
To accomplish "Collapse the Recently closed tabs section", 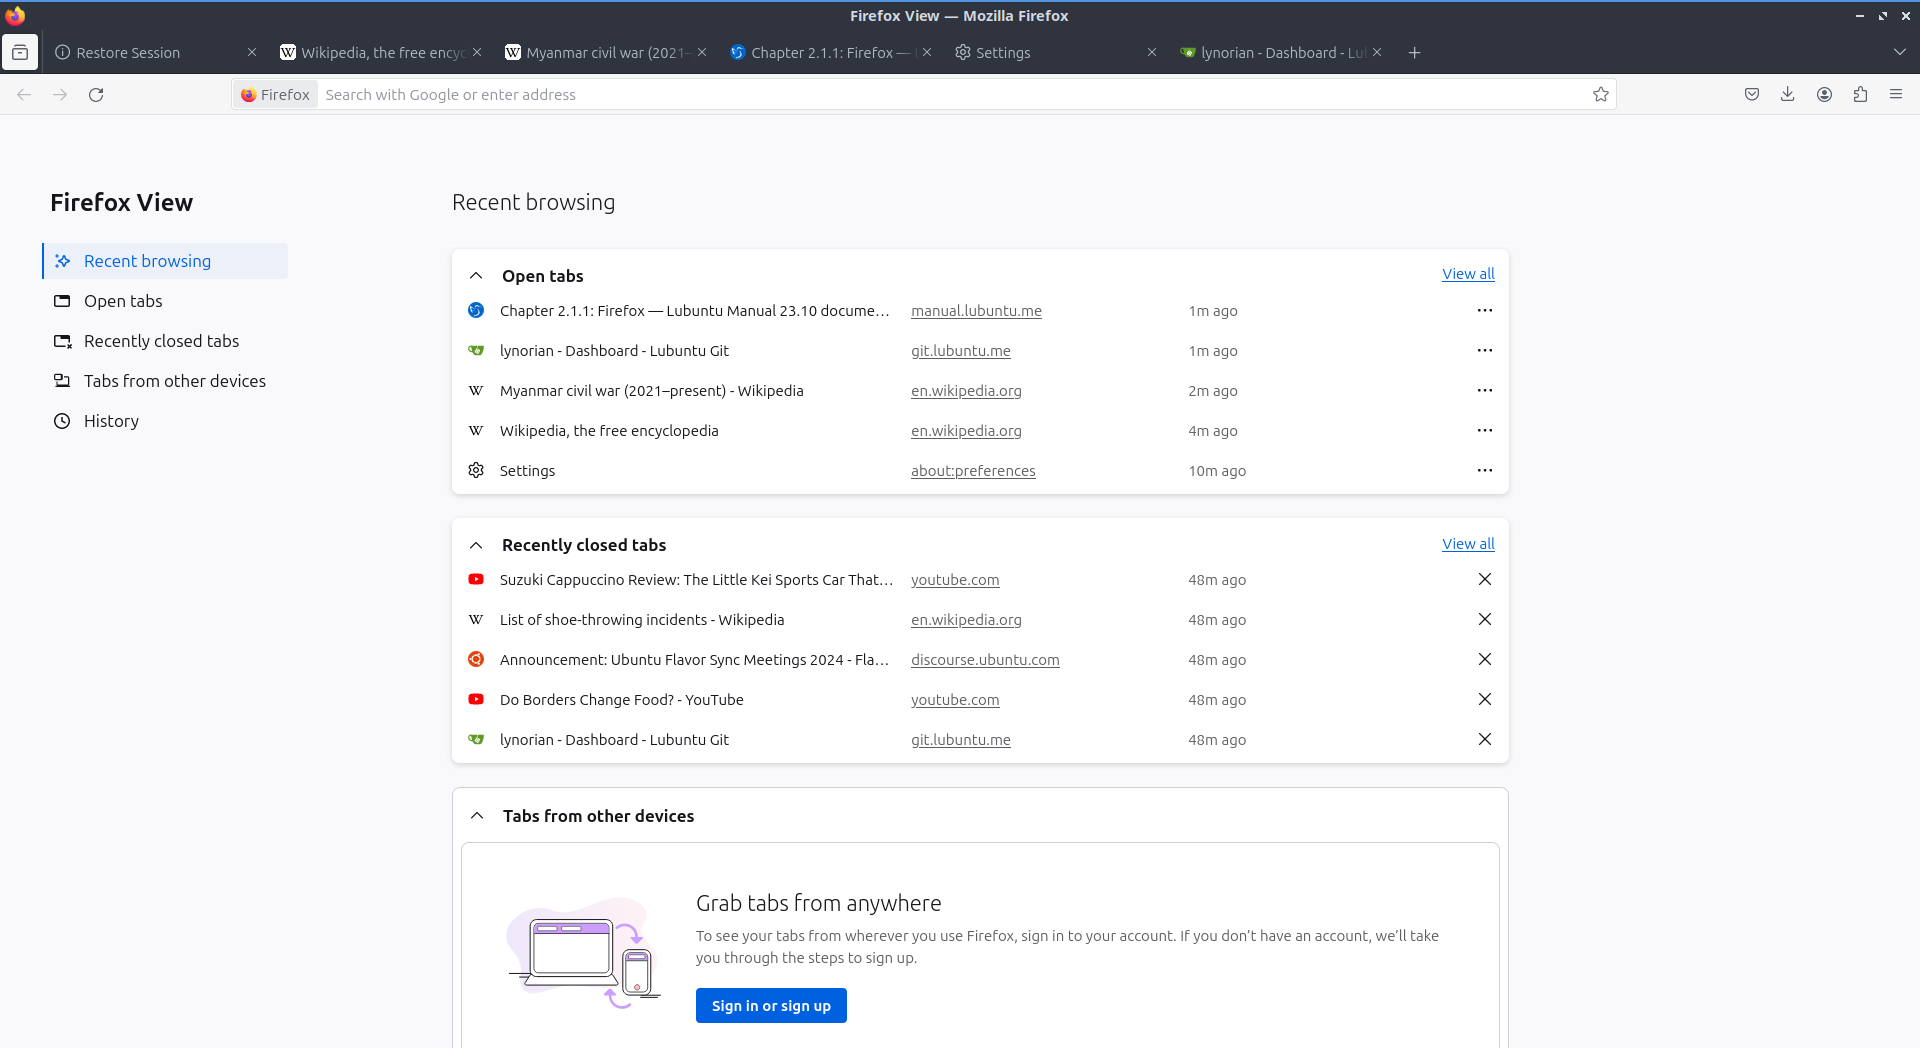I will [x=476, y=545].
